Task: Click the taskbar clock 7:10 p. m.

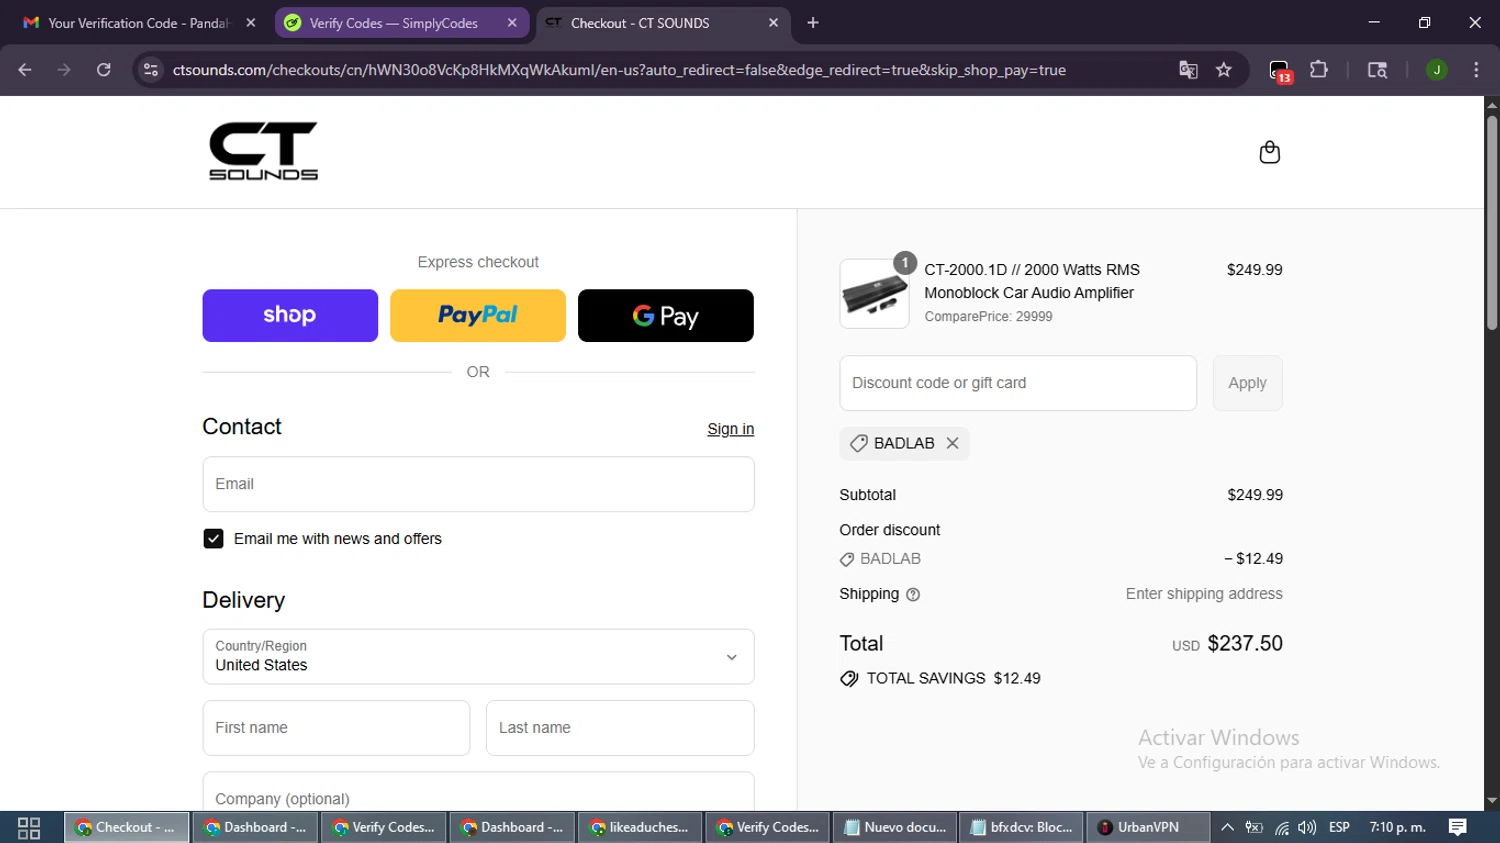Action: click(1397, 827)
